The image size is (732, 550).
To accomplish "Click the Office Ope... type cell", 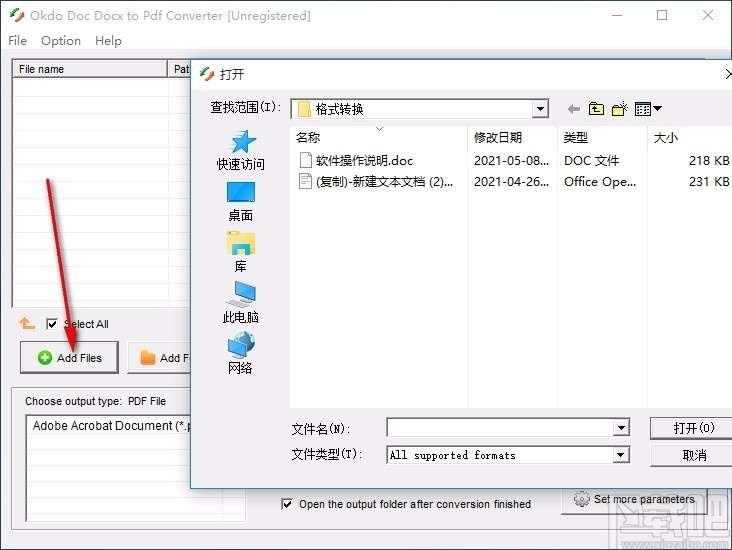I will click(600, 182).
